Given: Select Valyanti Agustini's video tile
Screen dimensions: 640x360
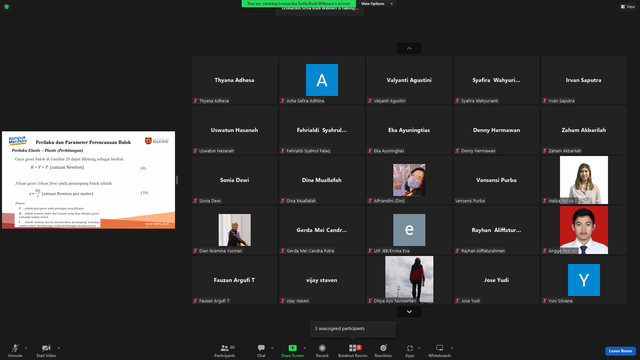Looking at the screenshot, I should (409, 80).
